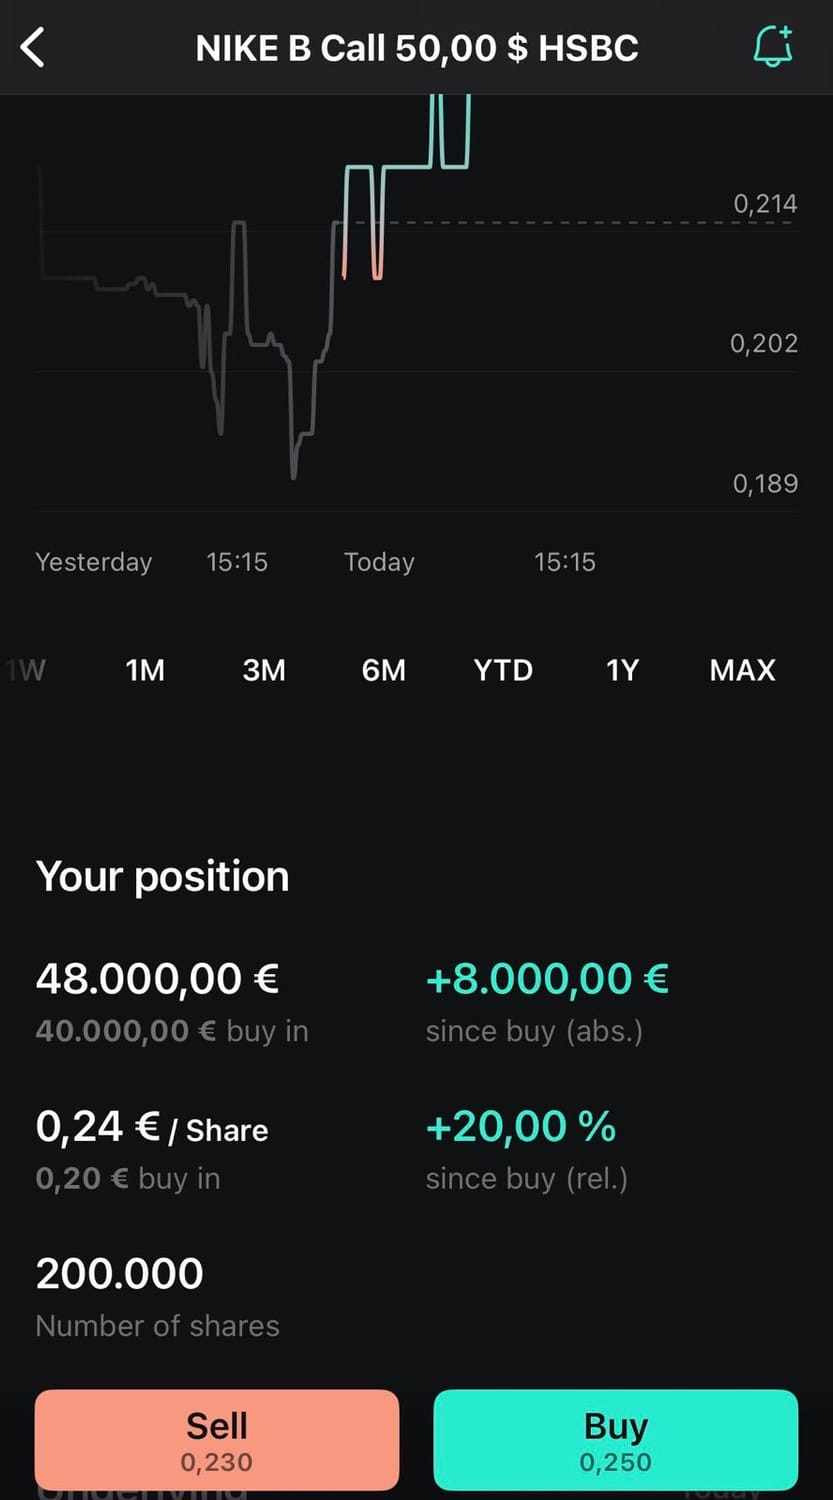Screen dimensions: 833x1500
Task: Tap the 200.000 number of shares
Action: pyautogui.click(x=119, y=1274)
